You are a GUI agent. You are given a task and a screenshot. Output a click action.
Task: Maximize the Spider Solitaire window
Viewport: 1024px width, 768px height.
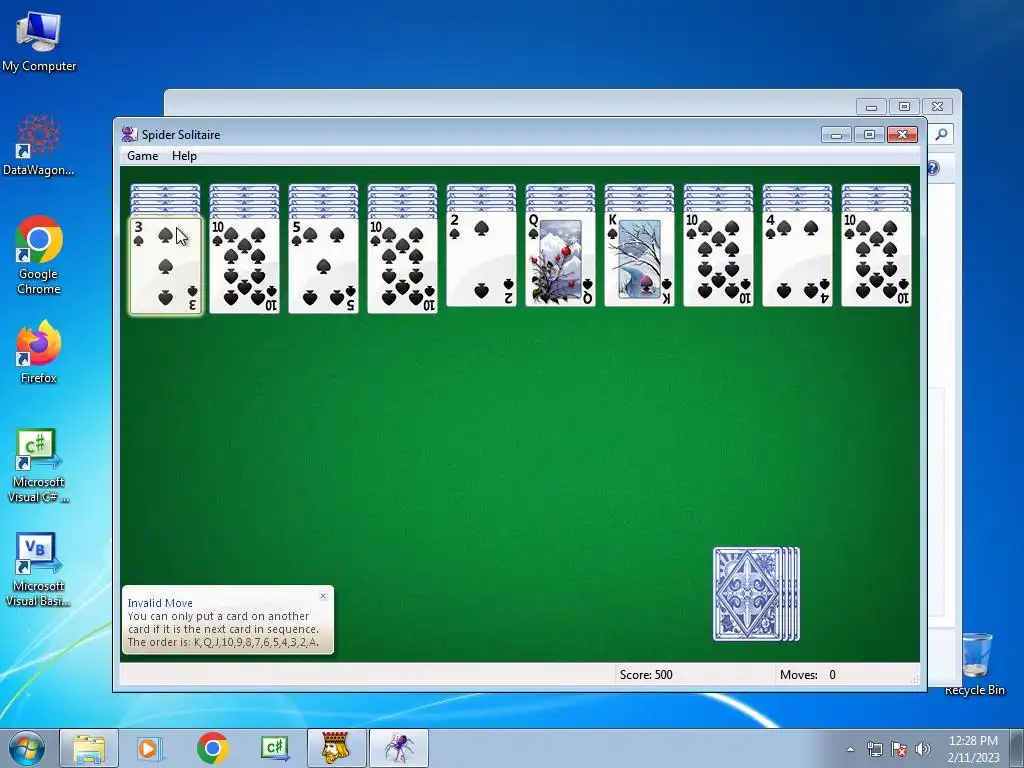[x=869, y=135]
